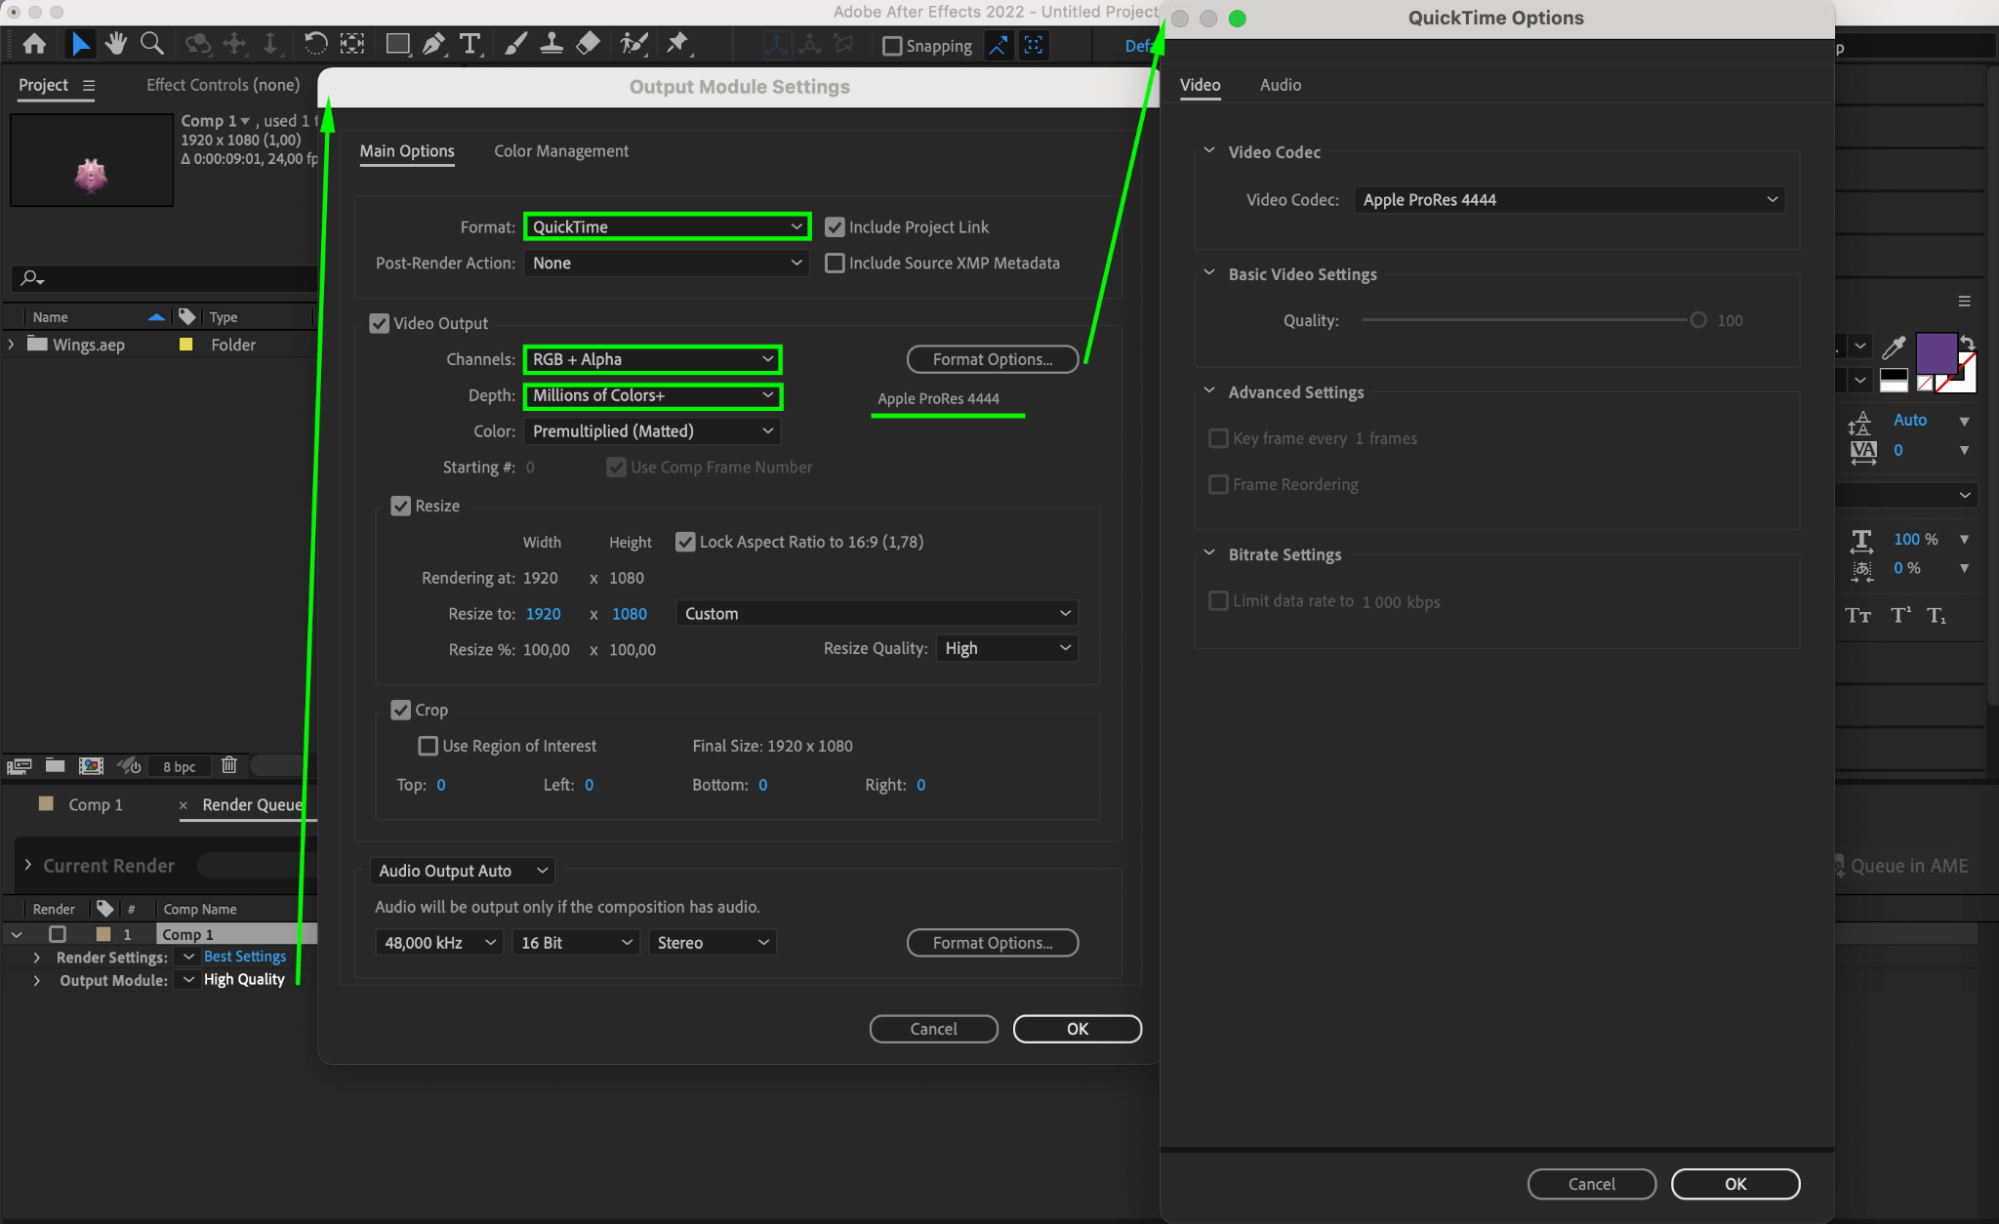1999x1224 pixels.
Task: Click the Home icon in toolbar
Action: (x=34, y=43)
